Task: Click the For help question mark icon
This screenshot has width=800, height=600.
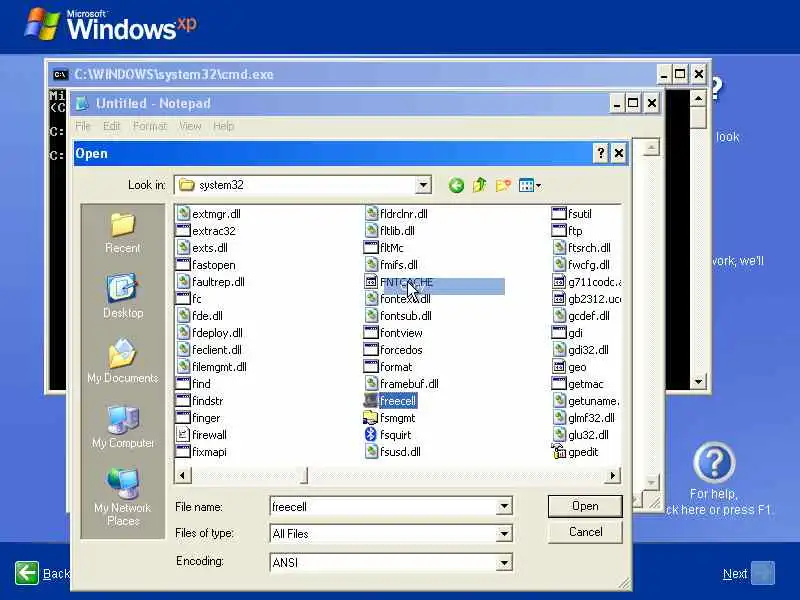Action: [714, 462]
